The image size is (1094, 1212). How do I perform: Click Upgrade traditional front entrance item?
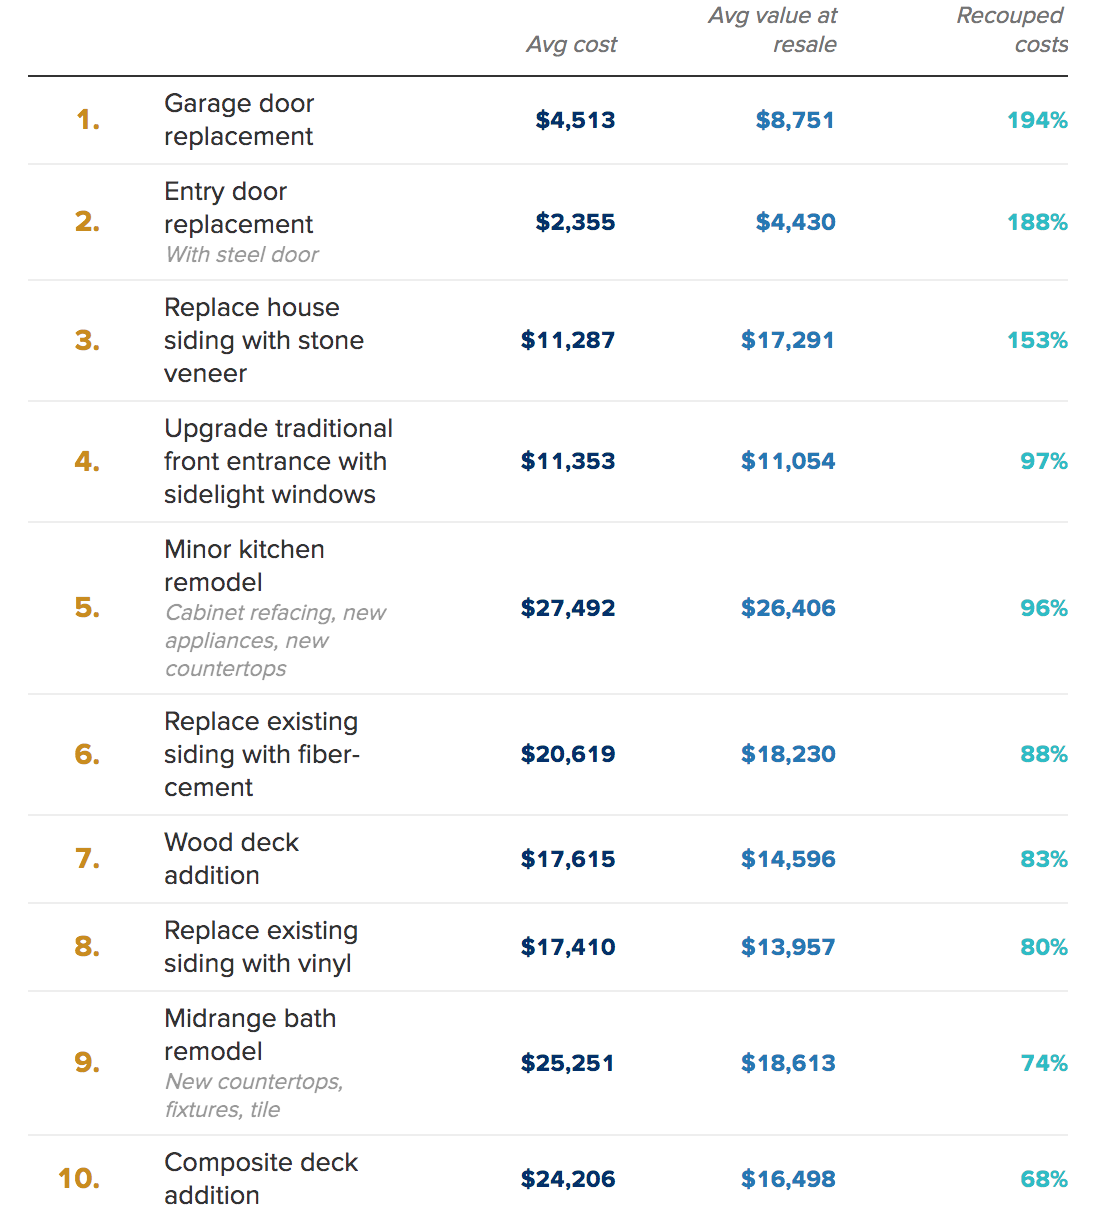pyautogui.click(x=277, y=461)
